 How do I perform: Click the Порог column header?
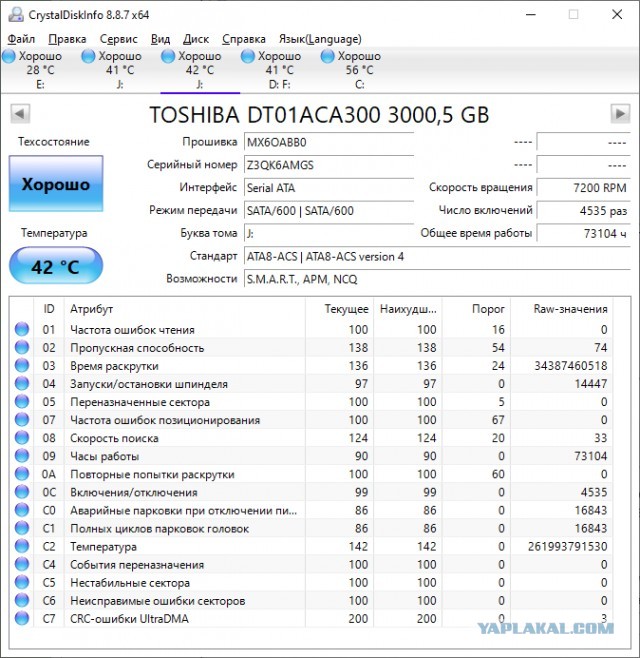pos(476,309)
